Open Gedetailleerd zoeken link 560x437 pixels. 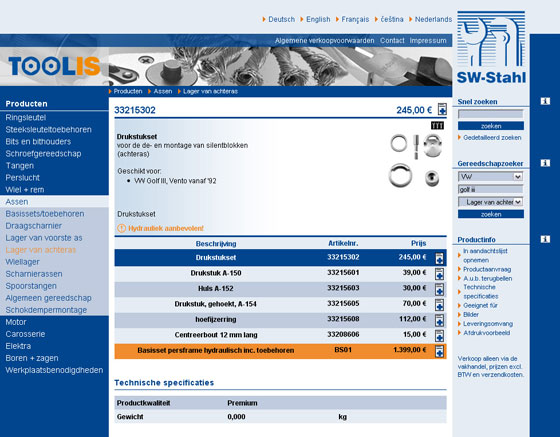click(492, 137)
